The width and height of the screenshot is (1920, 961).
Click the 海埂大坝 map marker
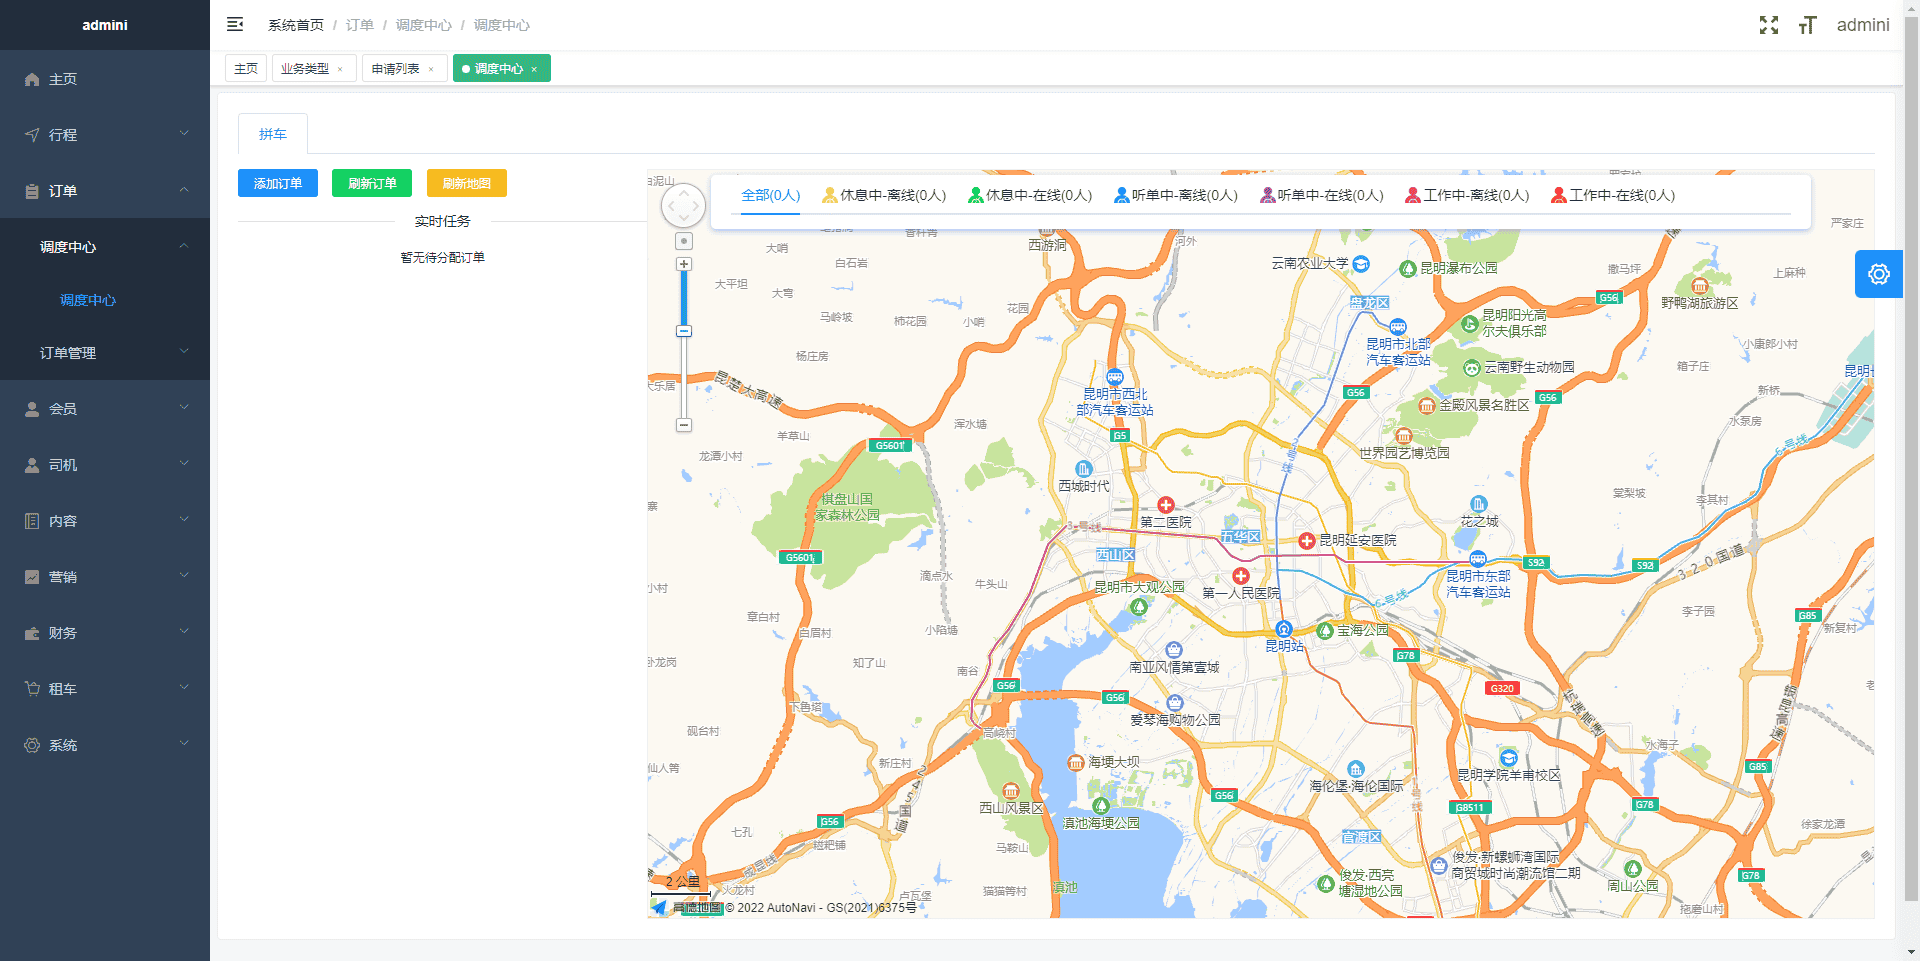[1076, 763]
